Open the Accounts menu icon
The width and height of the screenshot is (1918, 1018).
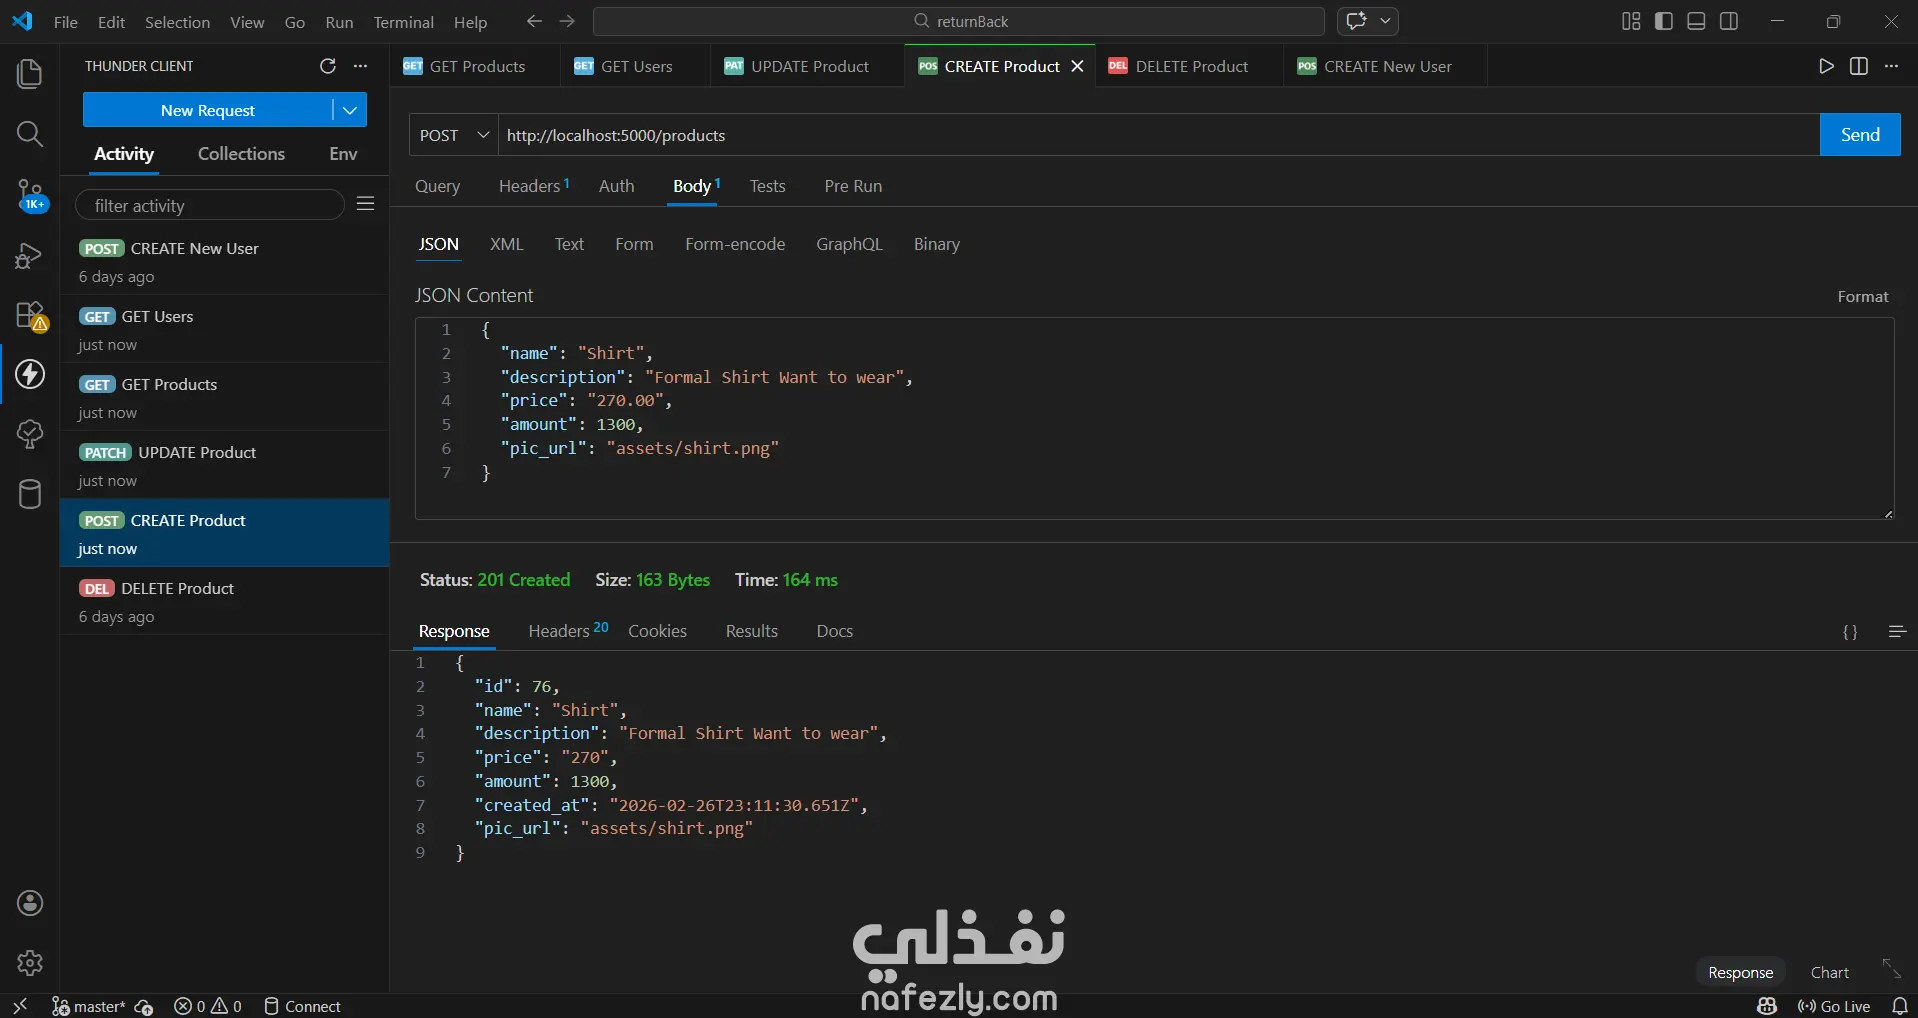[x=30, y=903]
